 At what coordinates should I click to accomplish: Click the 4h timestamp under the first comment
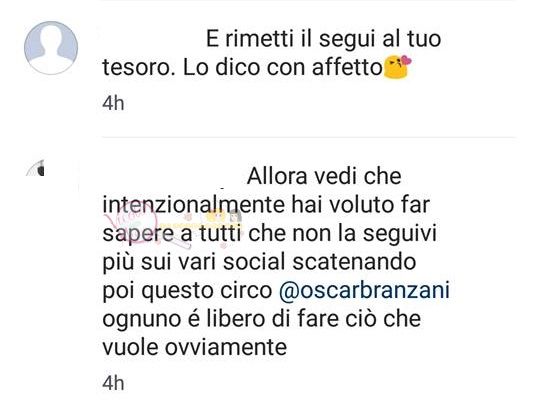tap(113, 103)
